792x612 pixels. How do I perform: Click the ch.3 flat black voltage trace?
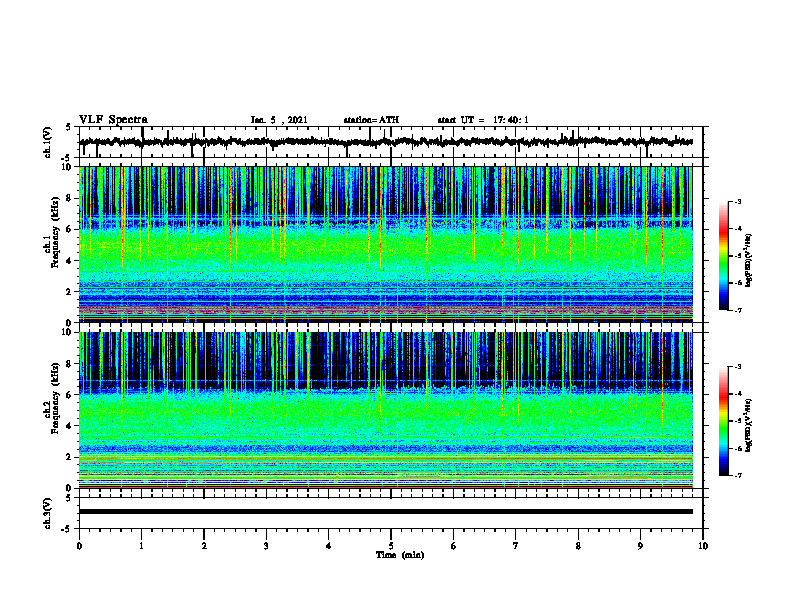tap(386, 512)
